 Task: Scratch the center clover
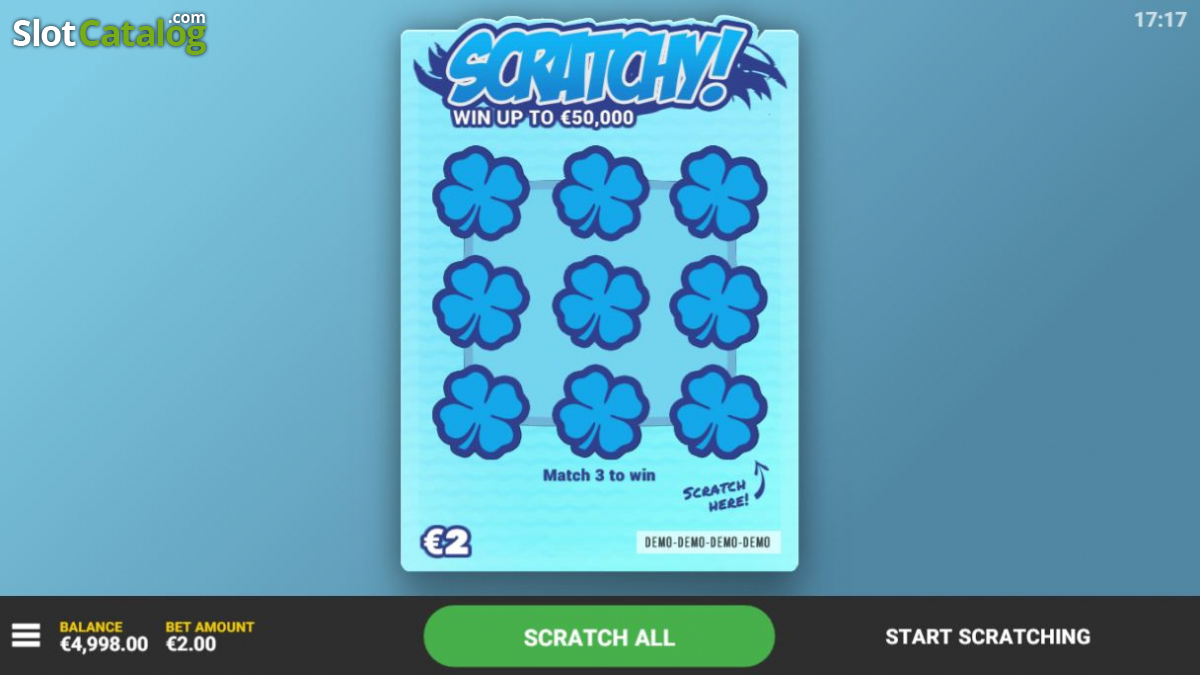tap(601, 302)
